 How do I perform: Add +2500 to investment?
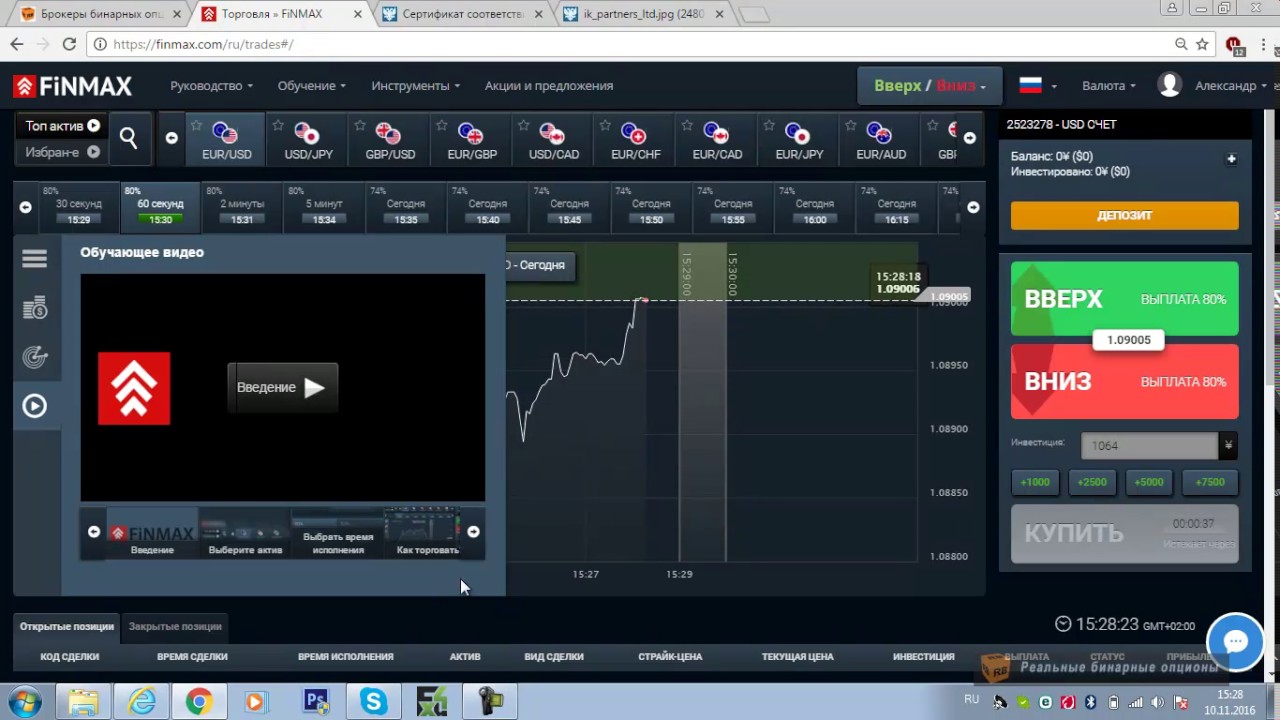(1092, 482)
